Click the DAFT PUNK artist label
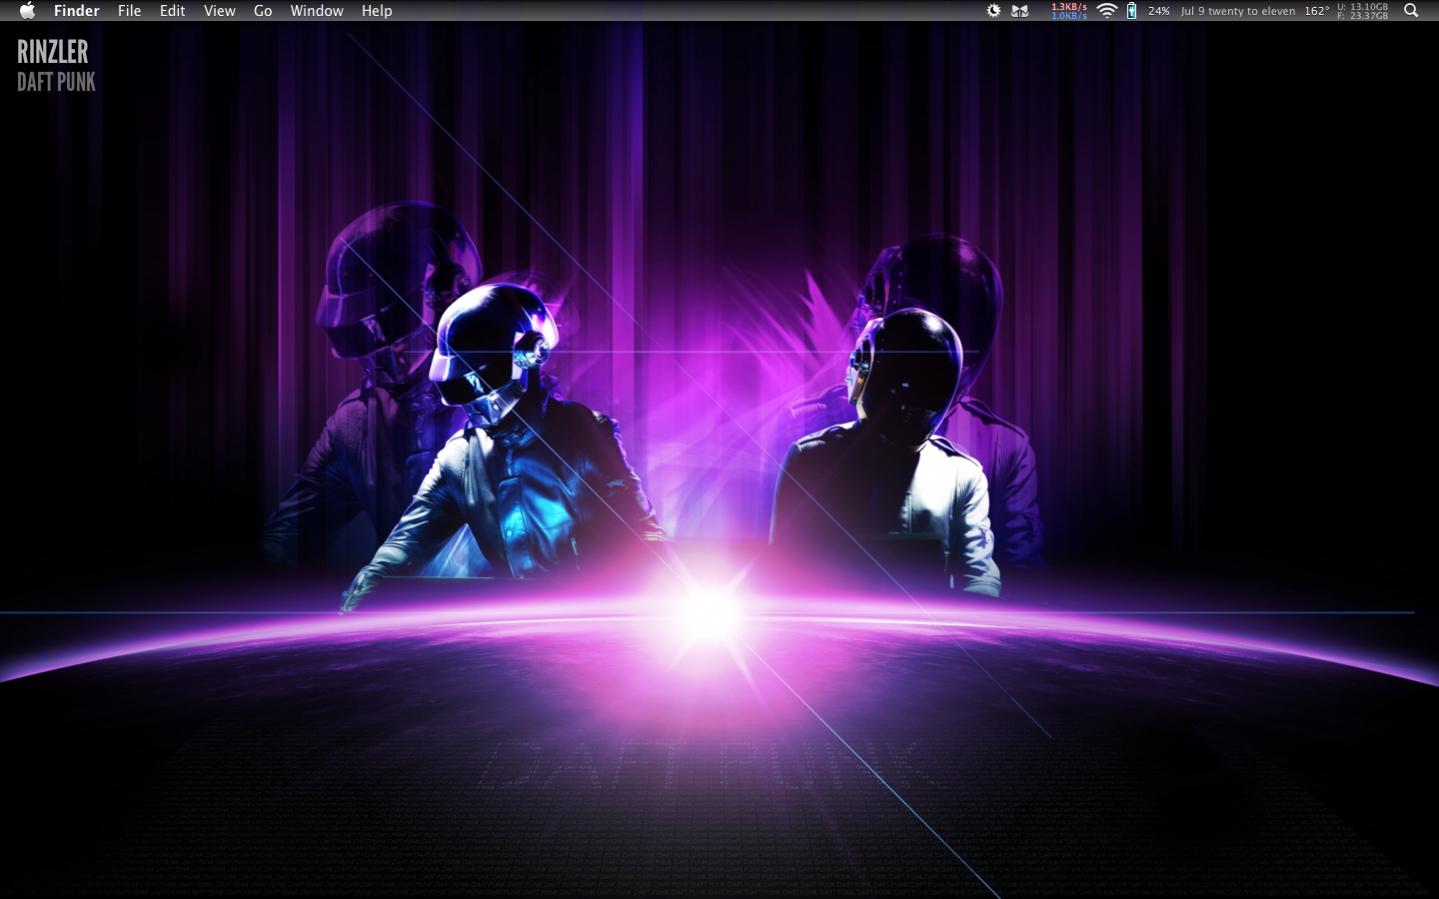The width and height of the screenshot is (1439, 899). tap(56, 82)
